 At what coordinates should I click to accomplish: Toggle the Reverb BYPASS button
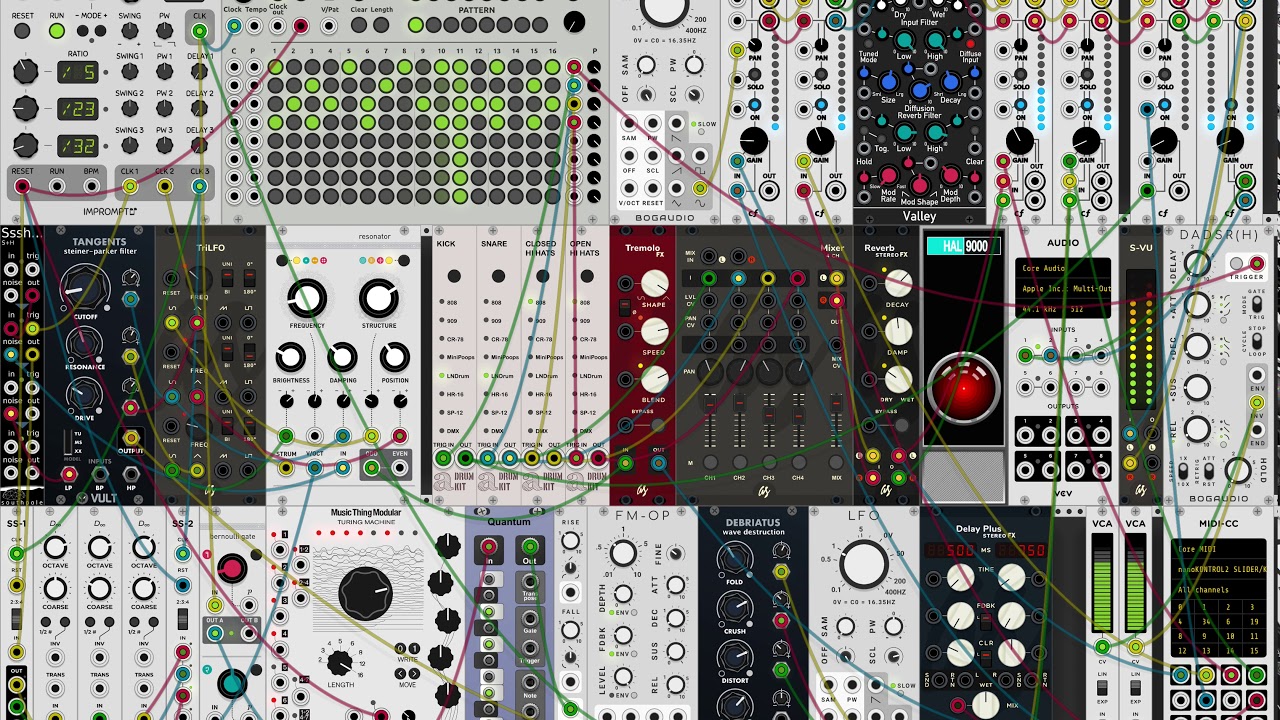click(x=902, y=425)
